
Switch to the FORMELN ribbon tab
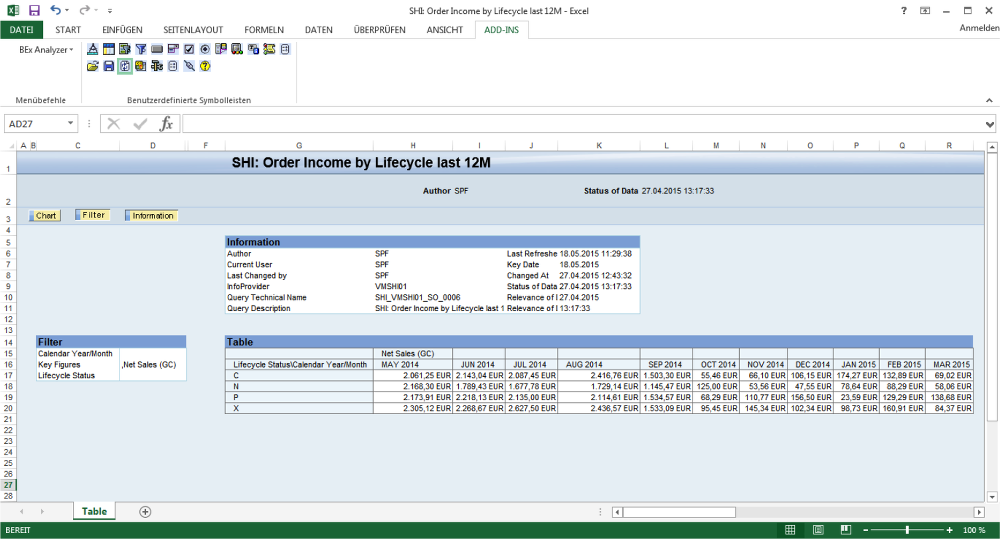tap(263, 30)
